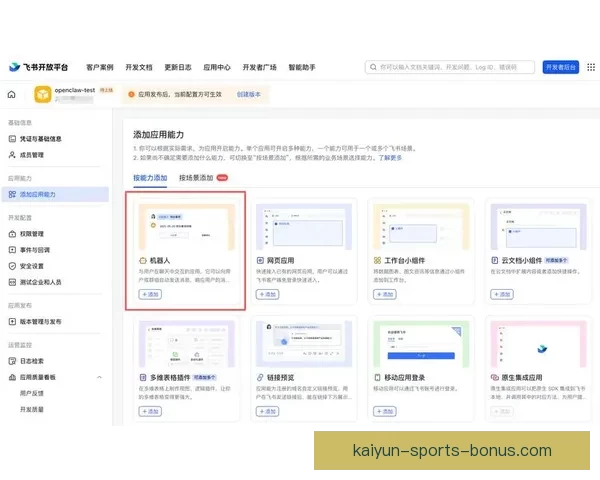
Task: Add the 多维表格插件 capability
Action: [150, 411]
